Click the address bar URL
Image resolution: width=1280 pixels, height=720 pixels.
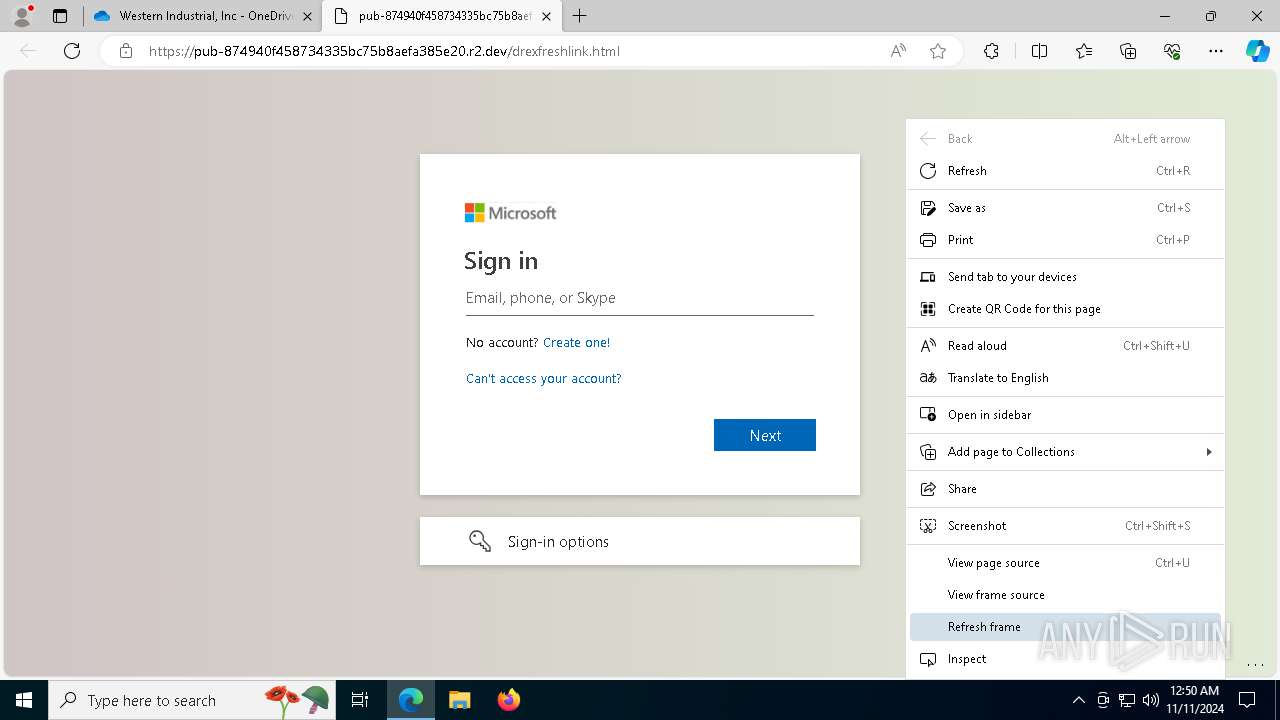pyautogui.click(x=385, y=51)
